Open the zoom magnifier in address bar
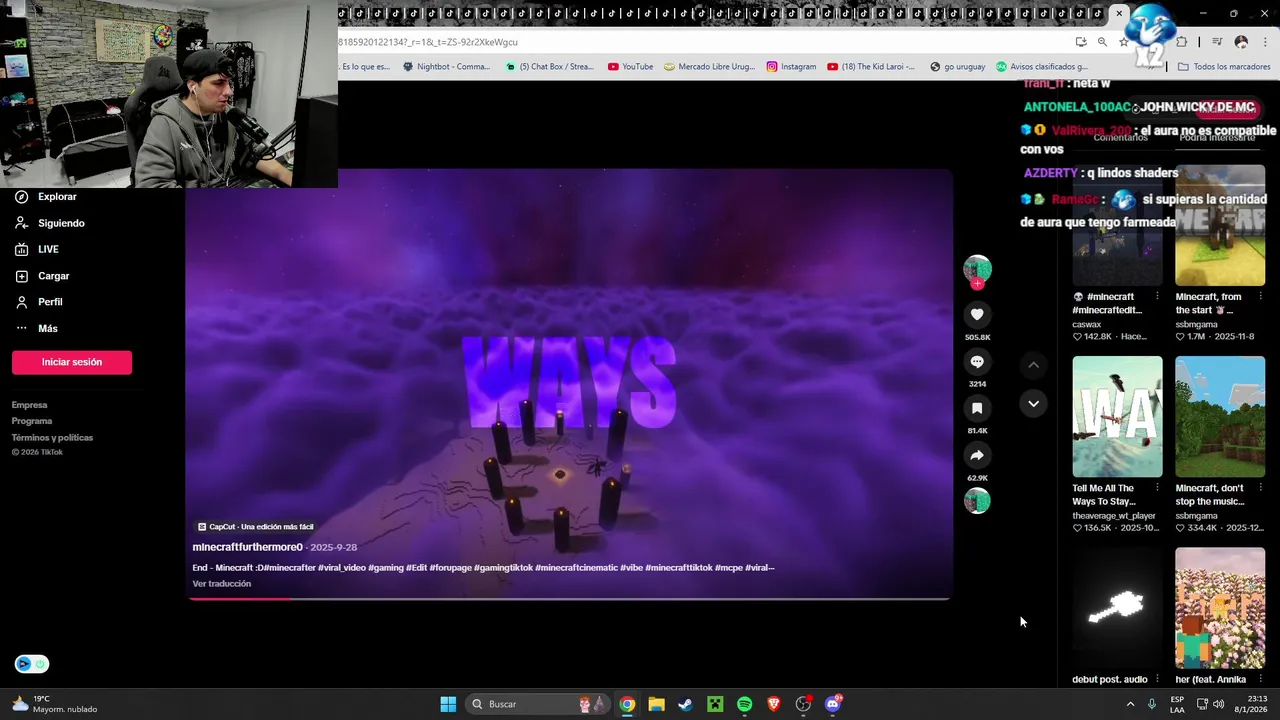Image resolution: width=1280 pixels, height=720 pixels. click(x=1102, y=42)
